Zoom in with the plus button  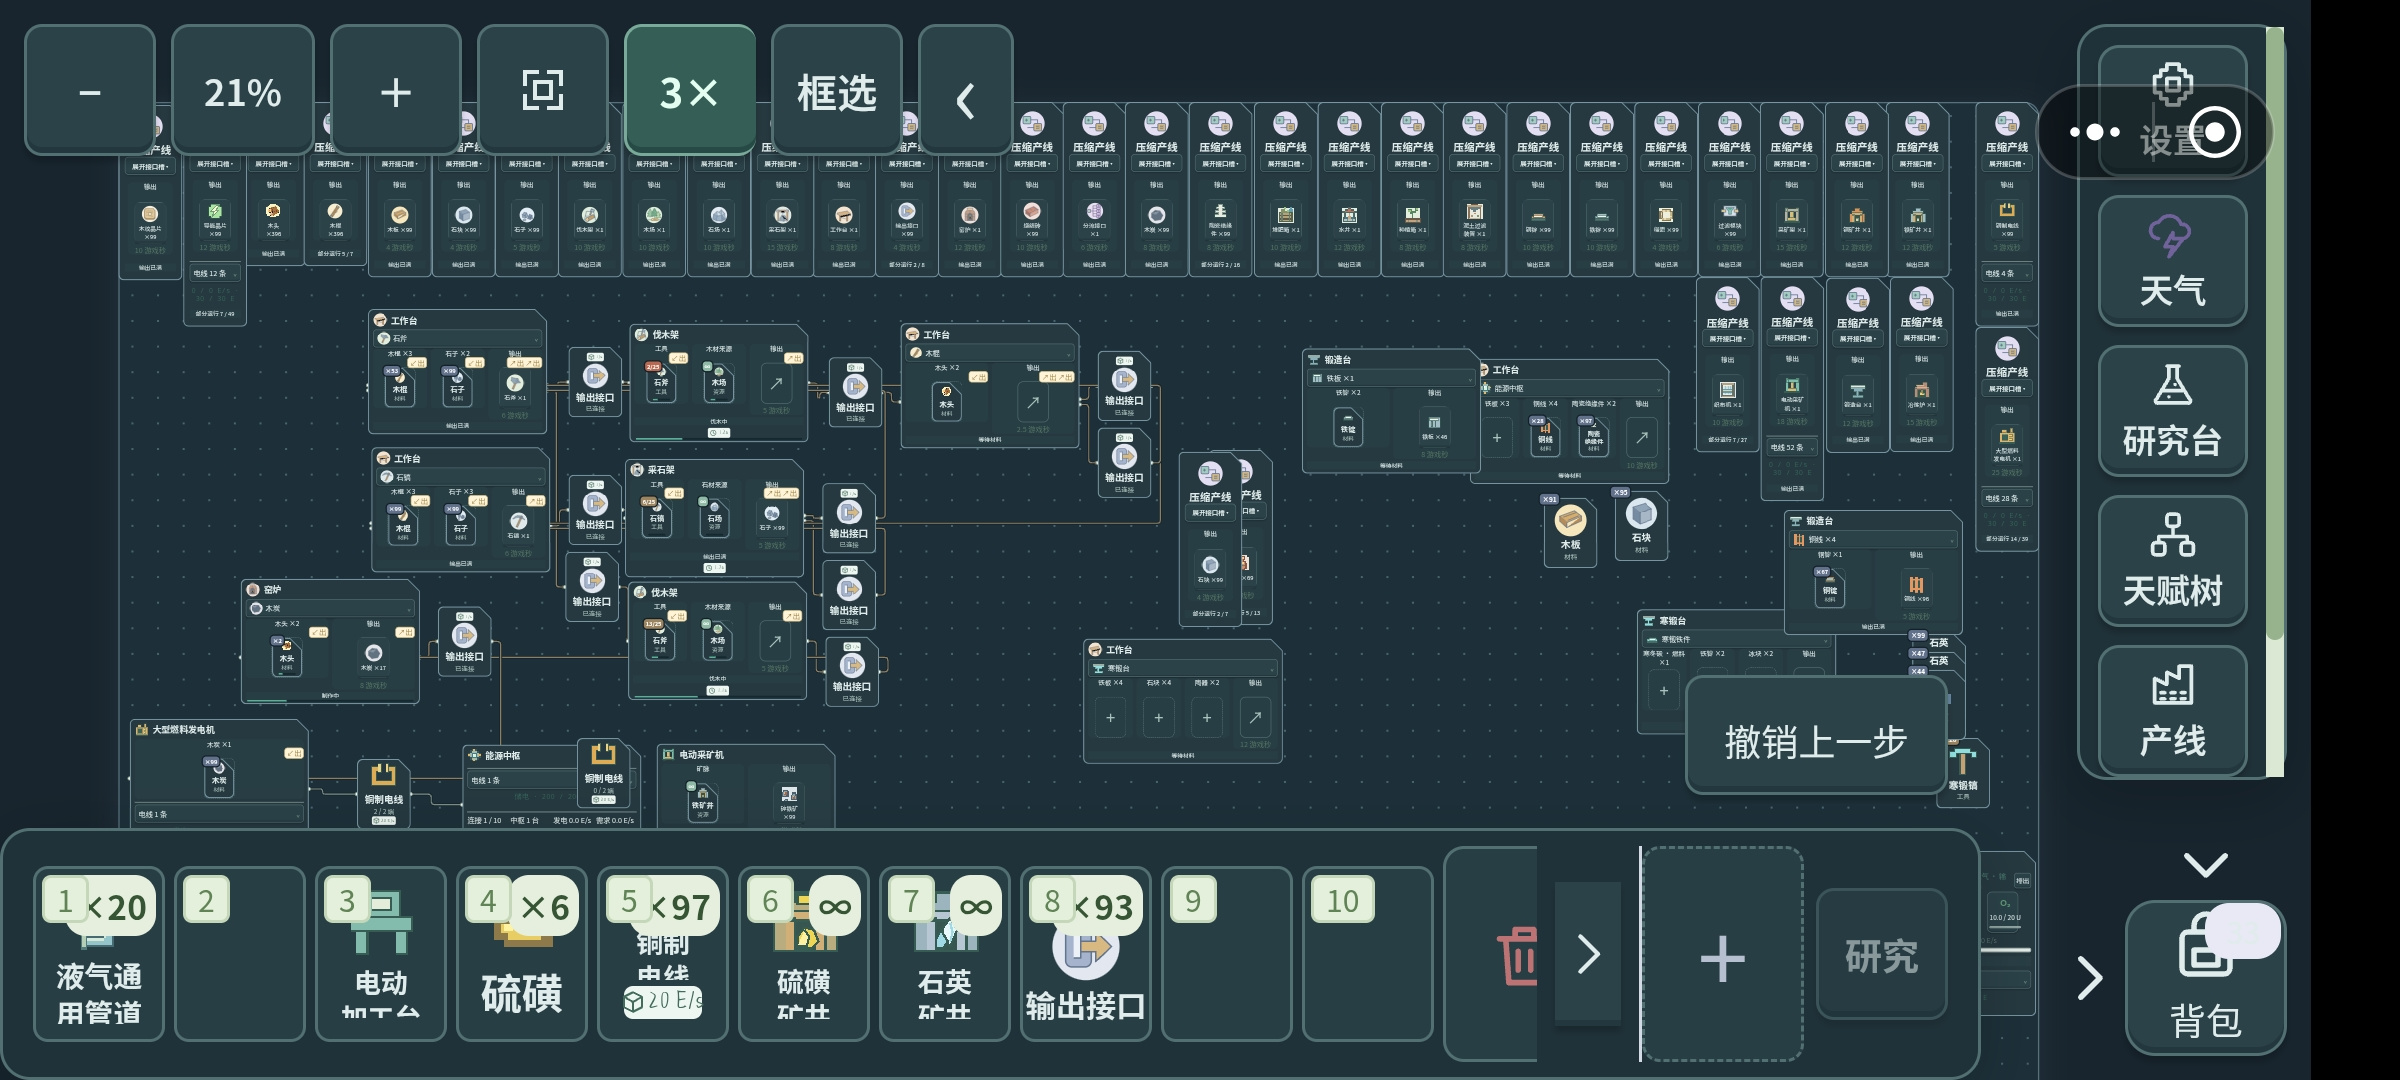pyautogui.click(x=396, y=91)
